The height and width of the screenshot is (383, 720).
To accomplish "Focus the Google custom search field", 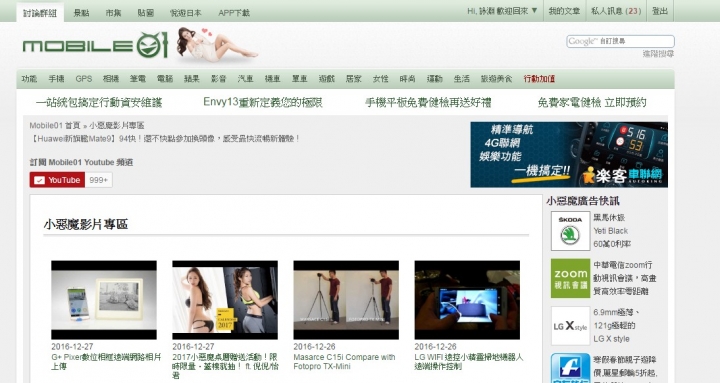I will 620,41.
